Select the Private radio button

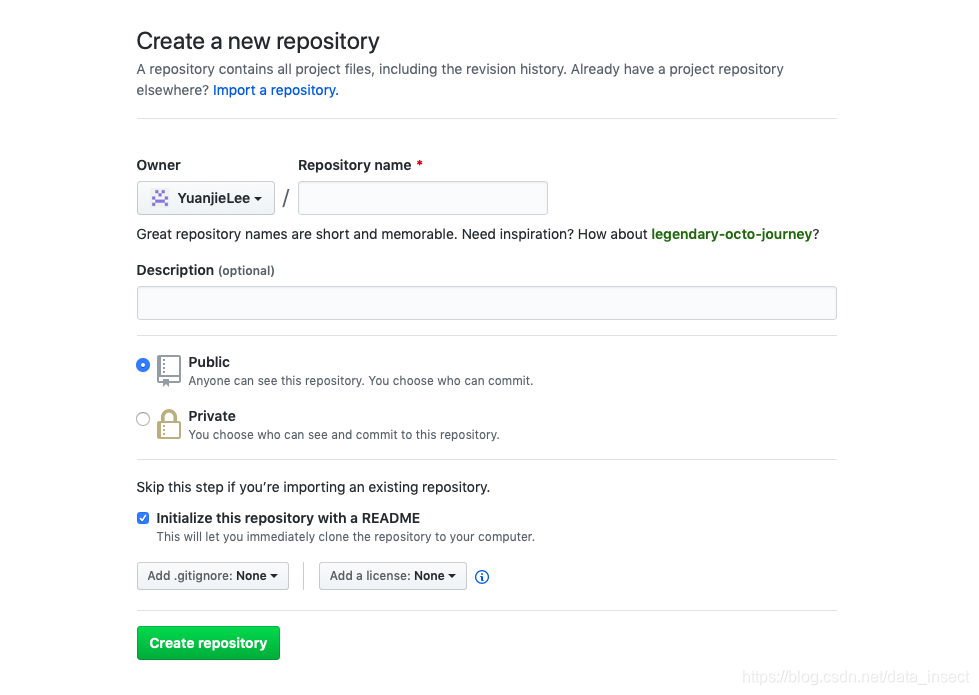click(143, 418)
